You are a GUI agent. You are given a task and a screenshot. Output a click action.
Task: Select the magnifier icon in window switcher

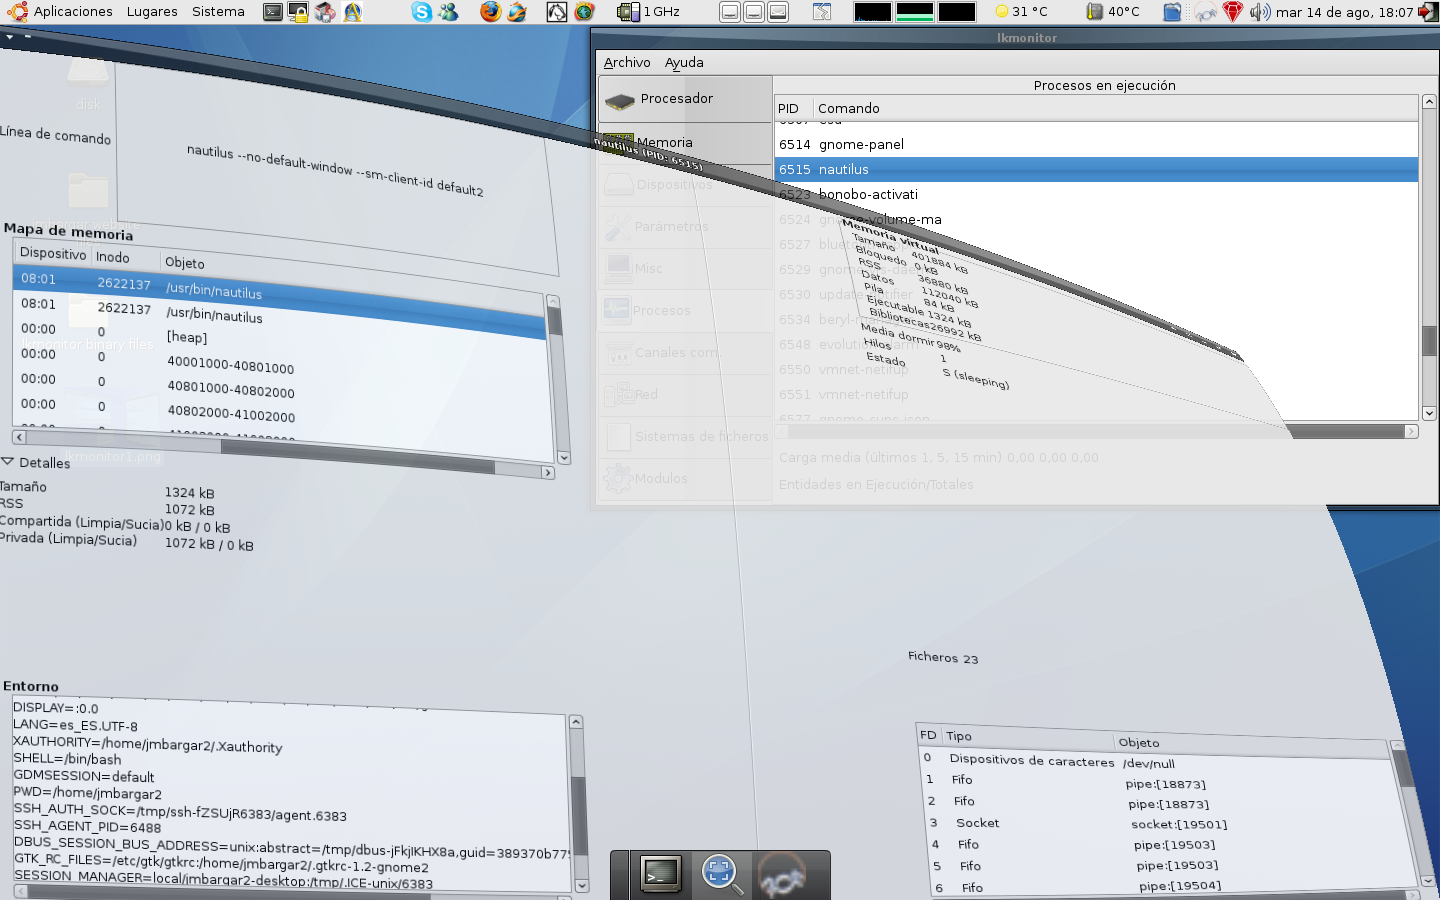(720, 874)
